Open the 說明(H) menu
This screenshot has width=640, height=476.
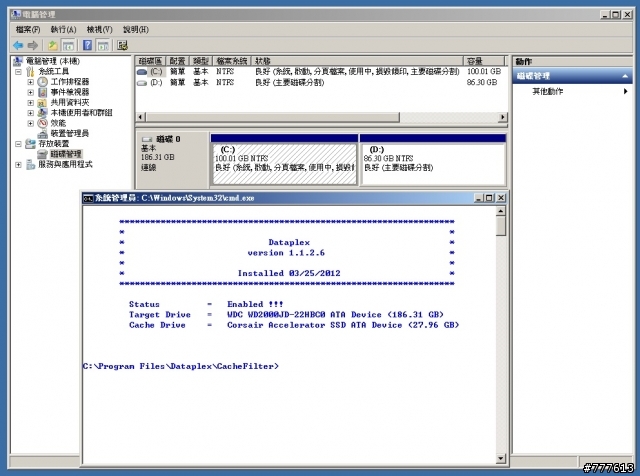pyautogui.click(x=136, y=30)
